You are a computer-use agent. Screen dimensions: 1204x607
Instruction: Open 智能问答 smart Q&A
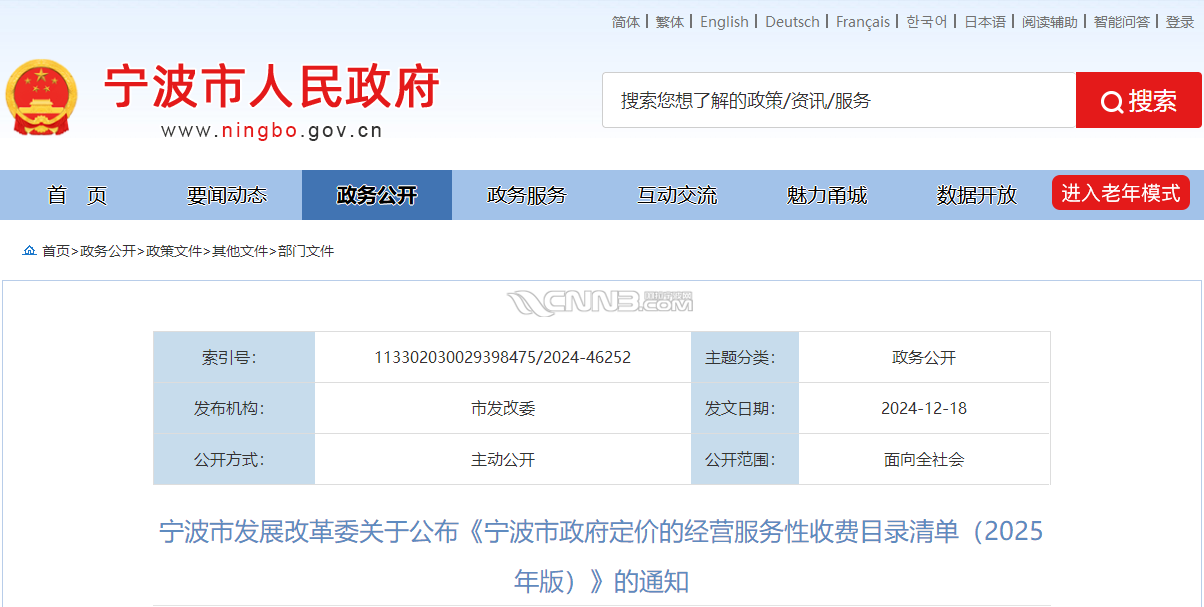pyautogui.click(x=1121, y=22)
